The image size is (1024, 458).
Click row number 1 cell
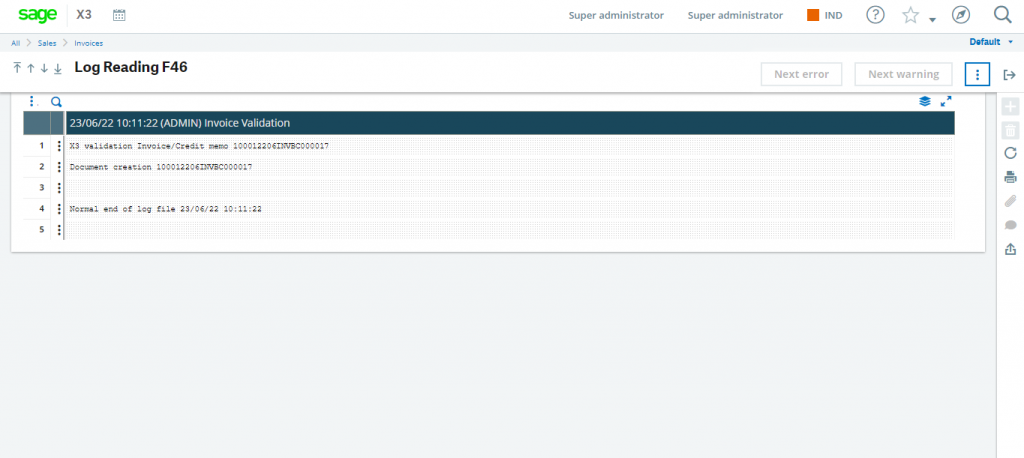[37, 146]
